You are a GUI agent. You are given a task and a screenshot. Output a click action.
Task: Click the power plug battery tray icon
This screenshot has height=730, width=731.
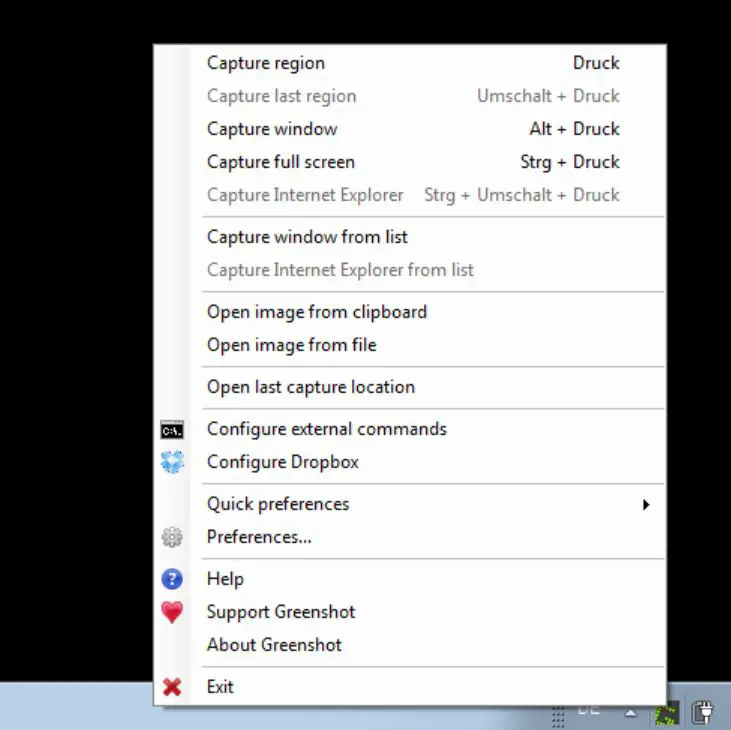click(x=703, y=713)
